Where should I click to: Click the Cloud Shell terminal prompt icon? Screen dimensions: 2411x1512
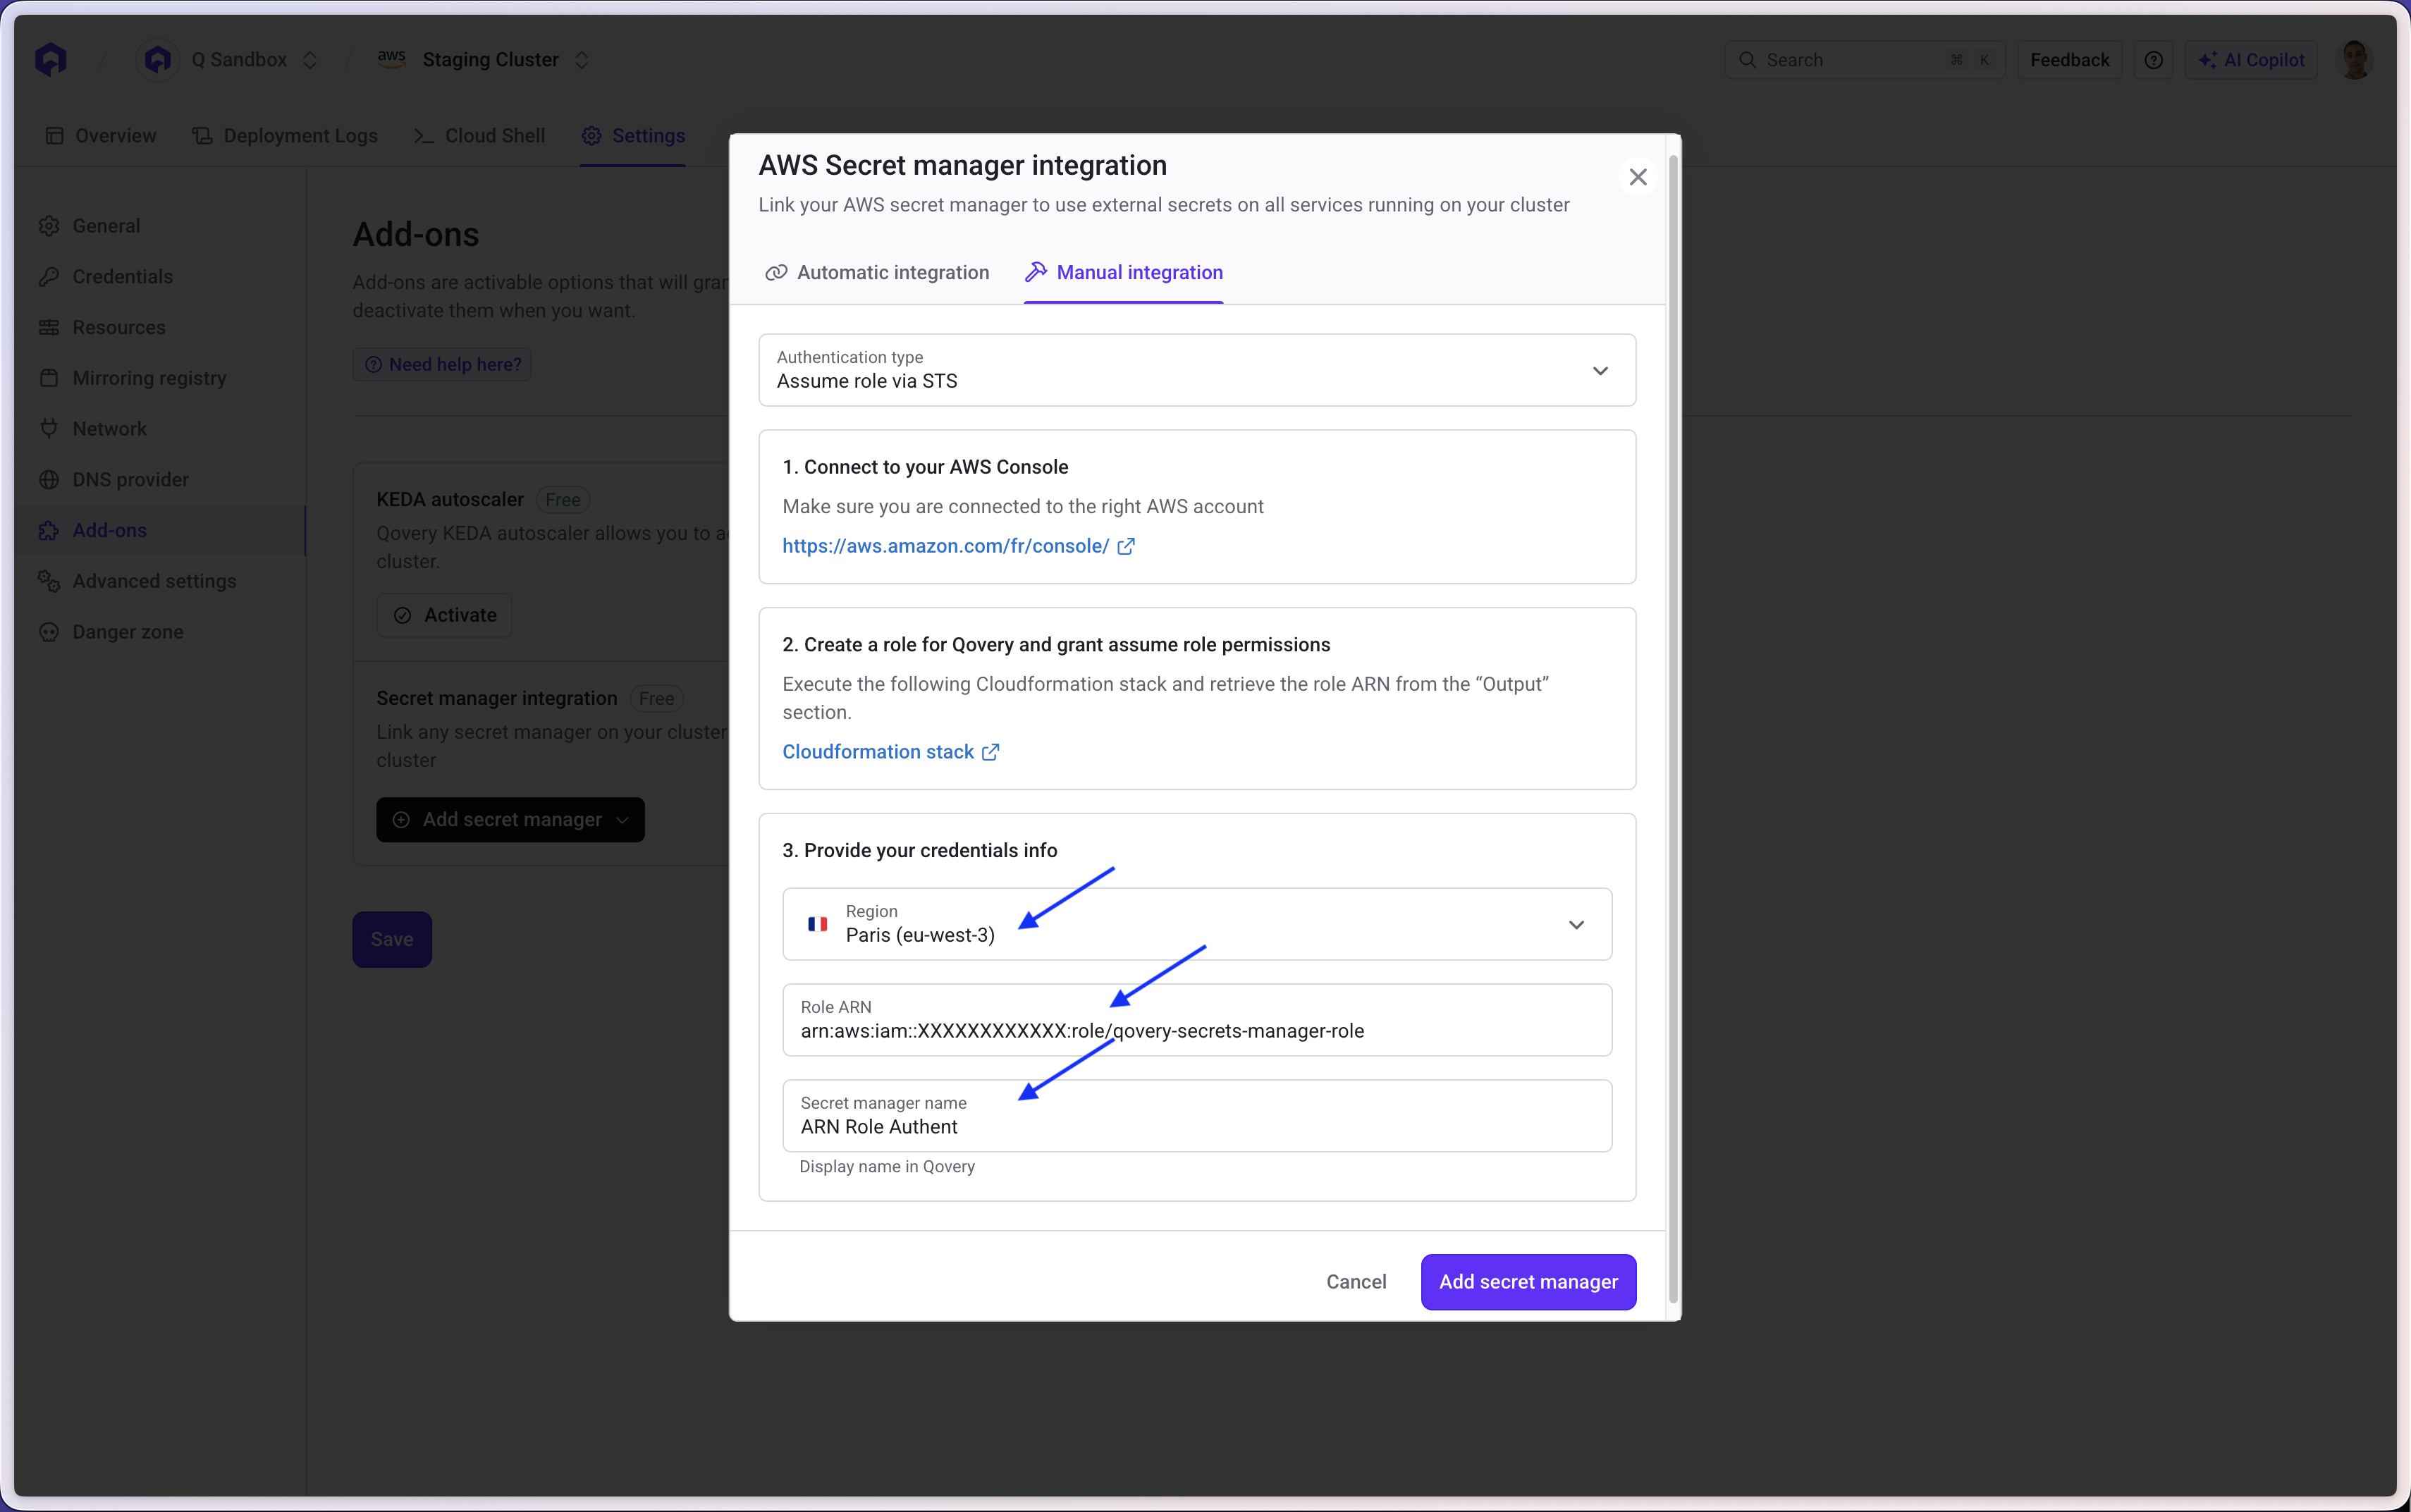tap(424, 136)
